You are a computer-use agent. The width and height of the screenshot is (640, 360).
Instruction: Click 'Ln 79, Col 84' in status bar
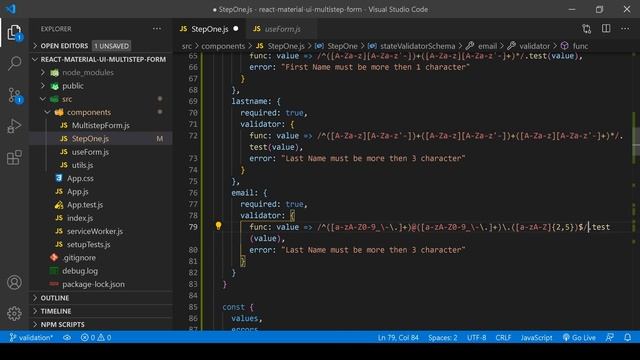398,338
